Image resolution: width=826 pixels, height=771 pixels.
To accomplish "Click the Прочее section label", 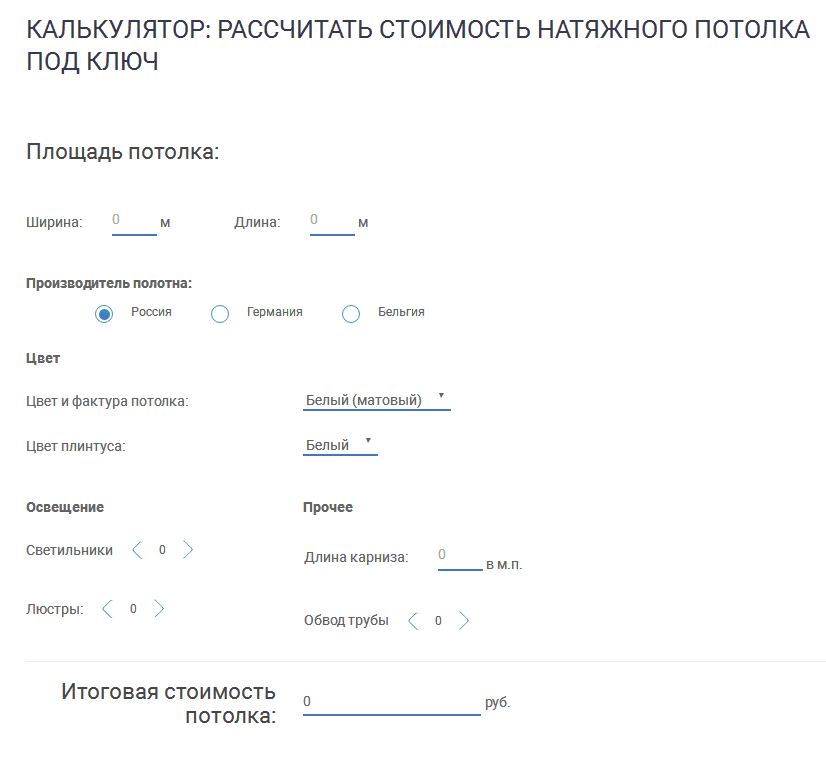I will [327, 507].
